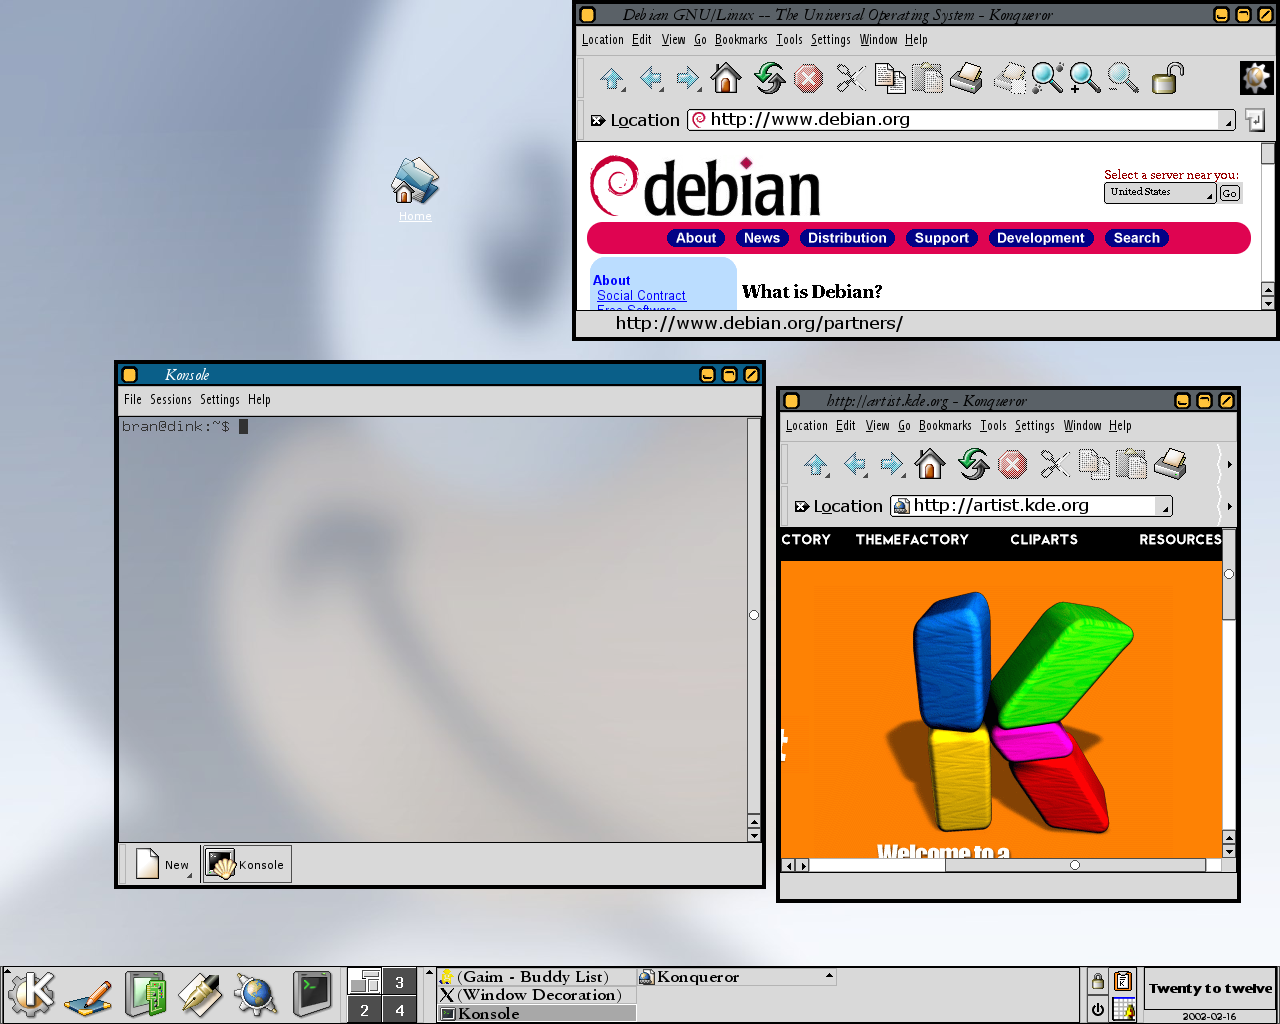This screenshot has height=1024, width=1280.
Task: Open server country dropdown showing United States
Action: (1160, 192)
